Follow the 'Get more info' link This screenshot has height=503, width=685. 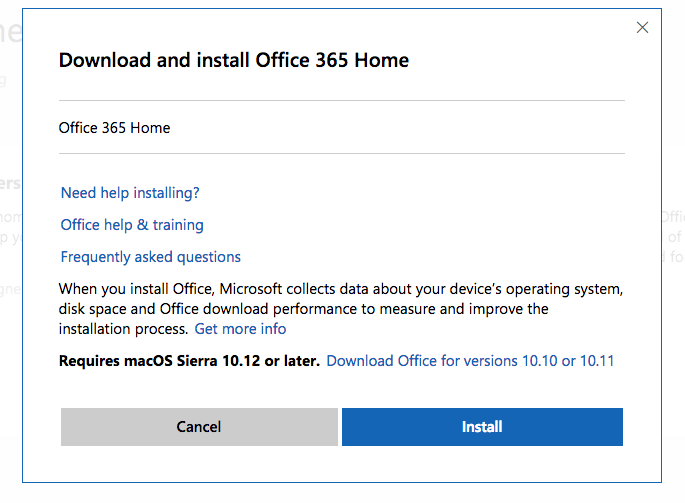[x=240, y=329]
